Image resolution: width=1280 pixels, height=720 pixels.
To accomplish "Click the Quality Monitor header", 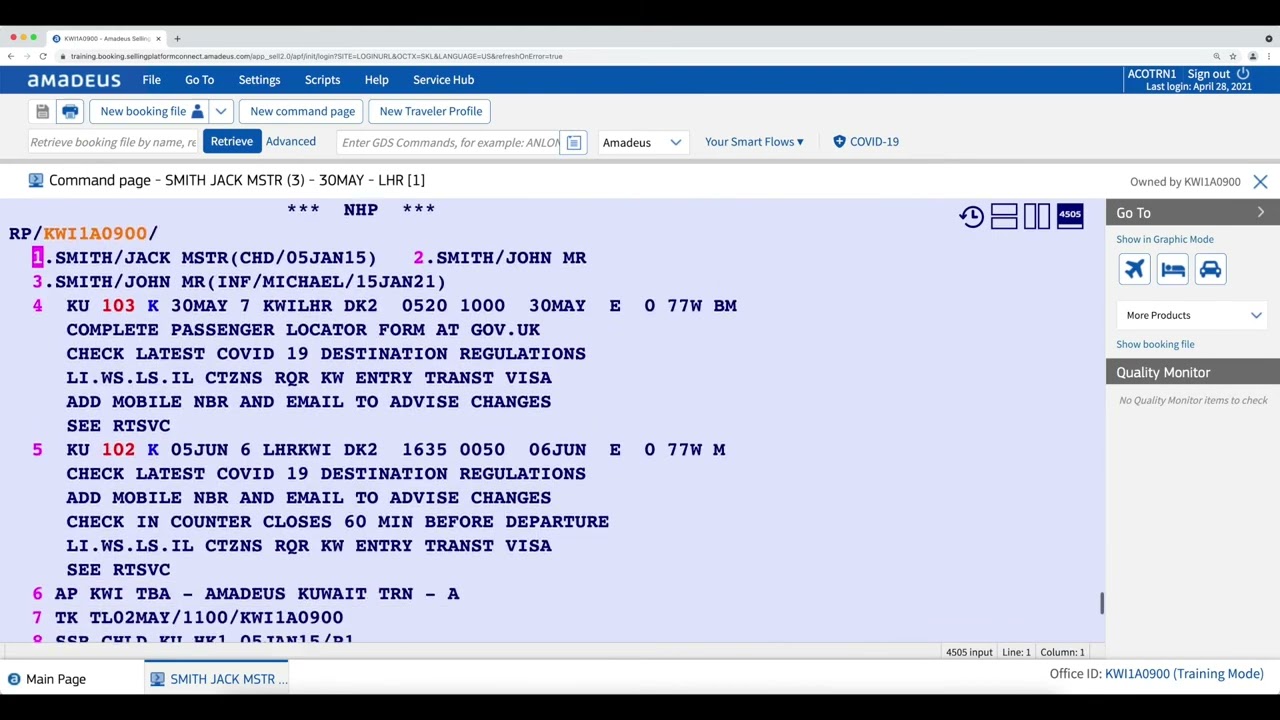I will [x=1193, y=372].
